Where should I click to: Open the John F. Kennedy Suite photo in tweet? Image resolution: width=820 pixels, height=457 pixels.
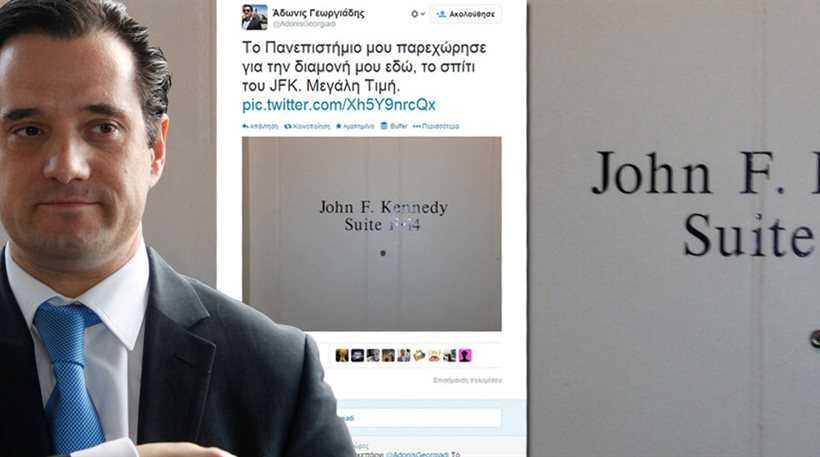click(x=371, y=234)
